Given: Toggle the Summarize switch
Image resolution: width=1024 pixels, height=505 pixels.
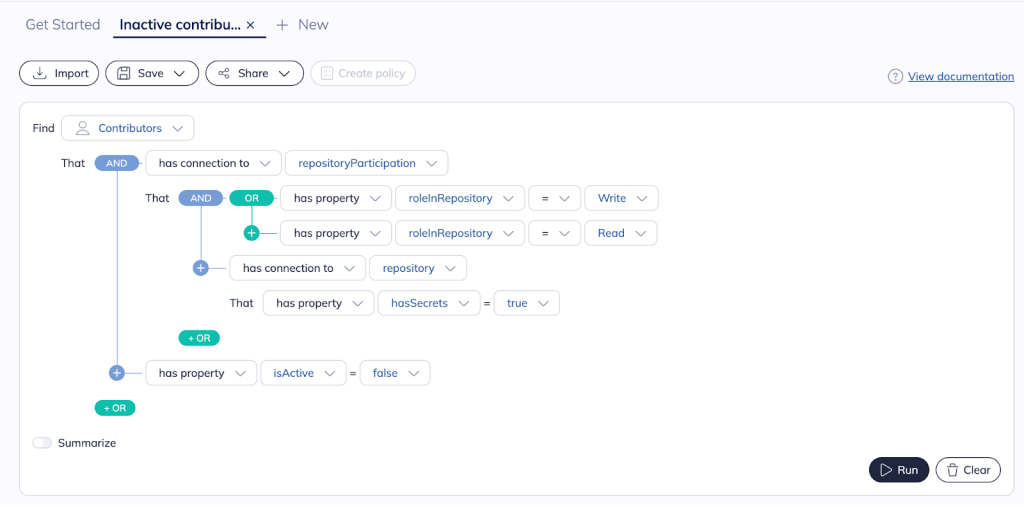Looking at the screenshot, I should coord(42,443).
